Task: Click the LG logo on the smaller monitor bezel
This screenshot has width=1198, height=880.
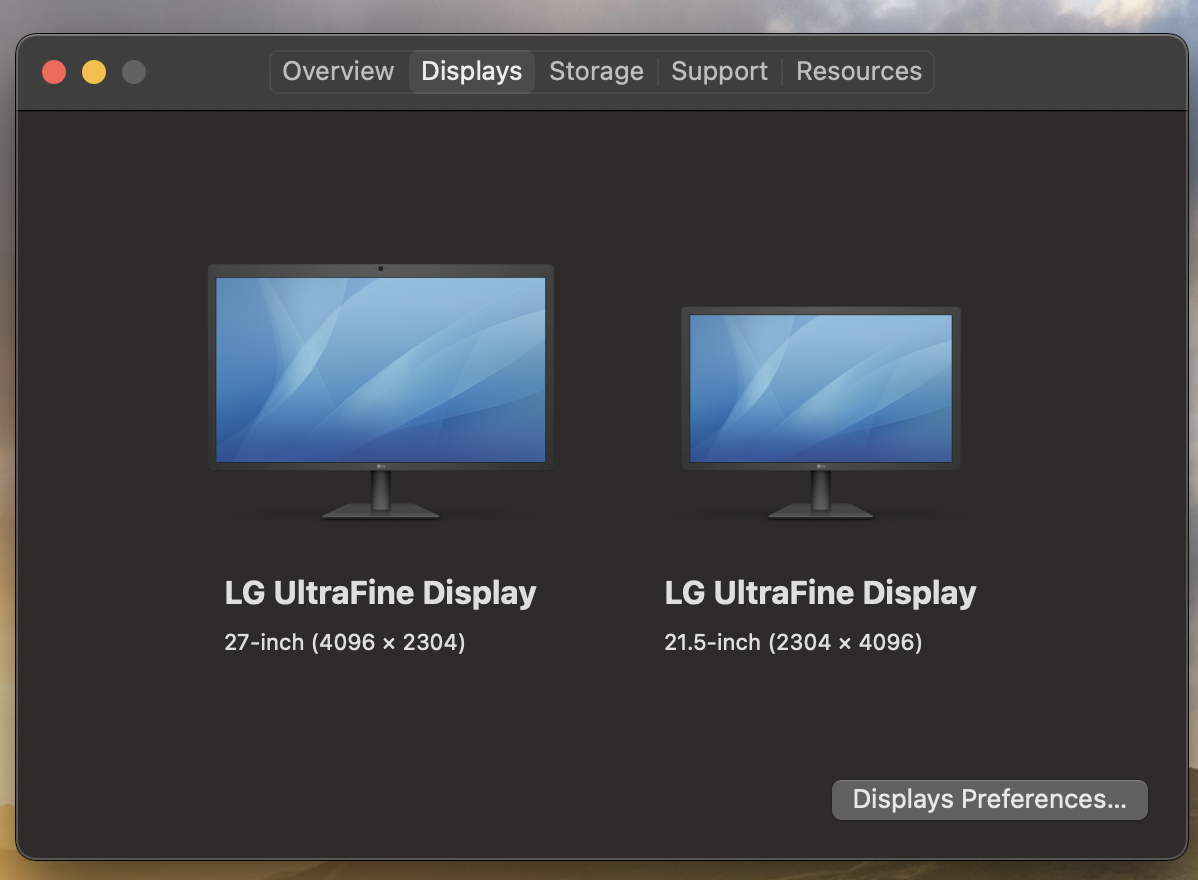Action: 821,466
